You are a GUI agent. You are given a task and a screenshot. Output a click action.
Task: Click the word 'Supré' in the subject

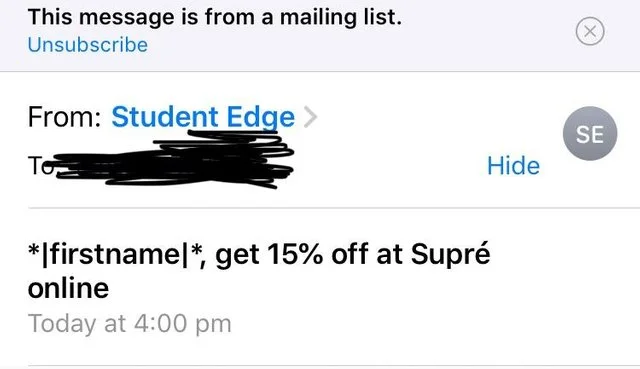coord(450,254)
